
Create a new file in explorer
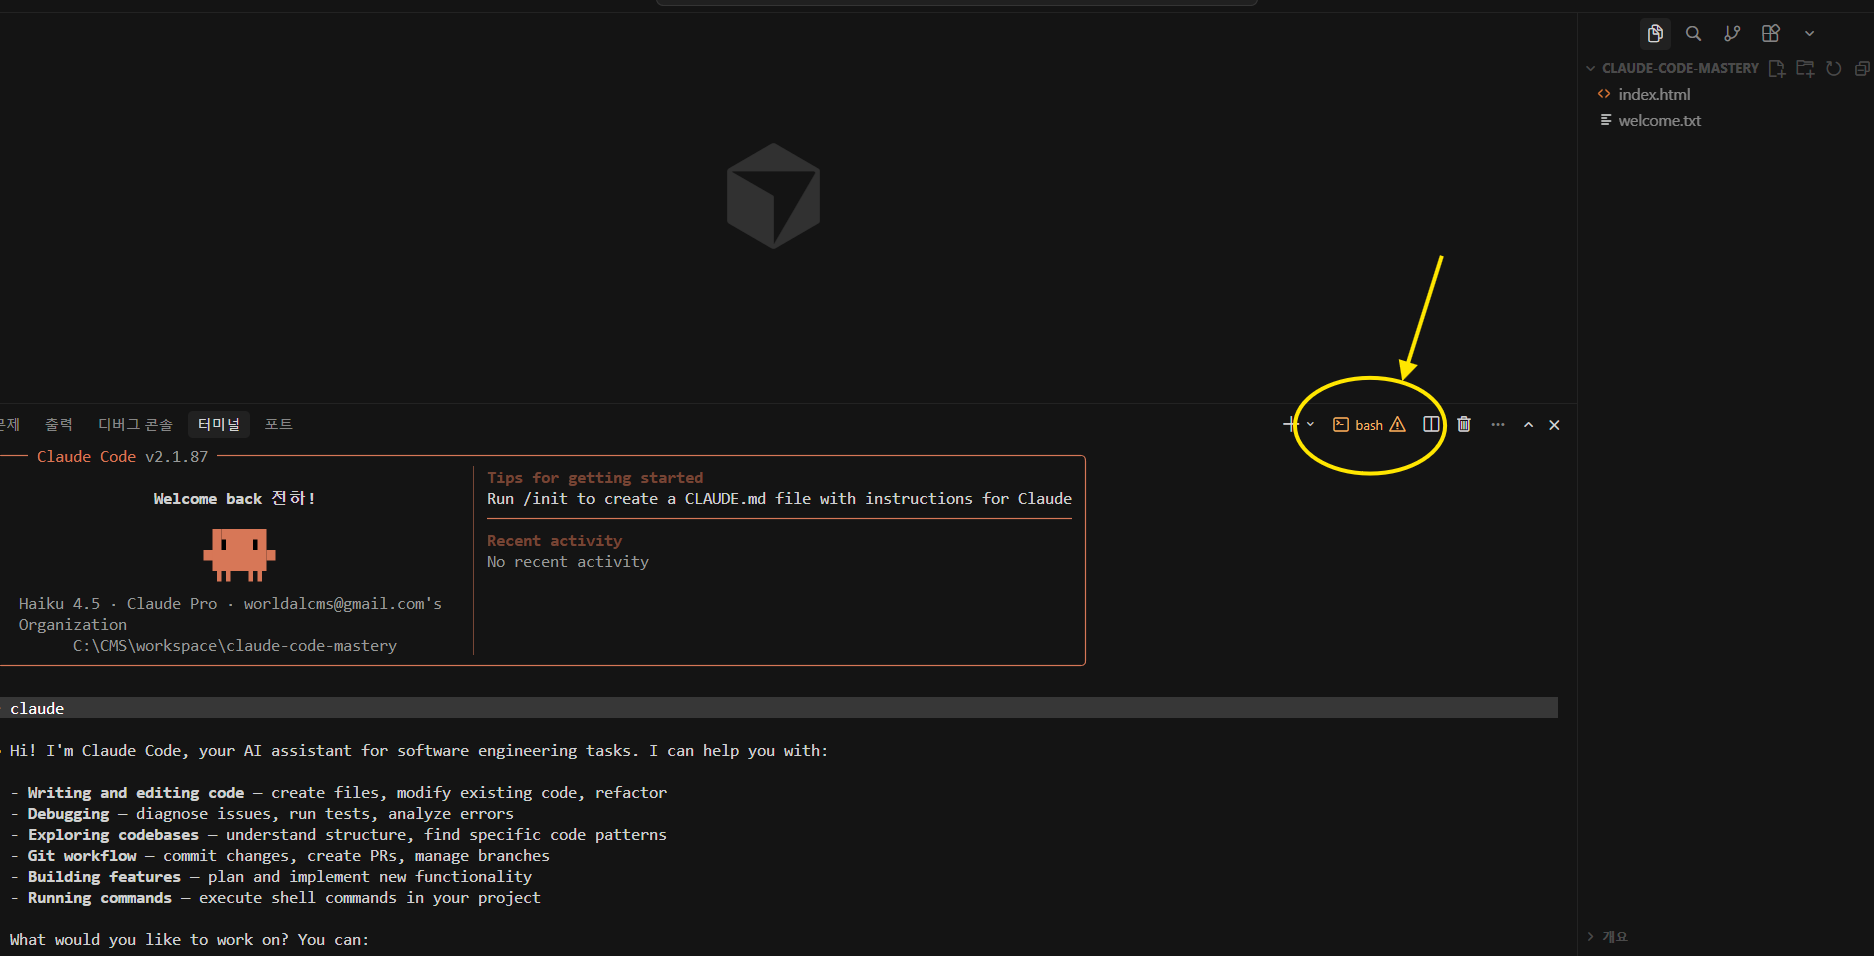[x=1777, y=68]
